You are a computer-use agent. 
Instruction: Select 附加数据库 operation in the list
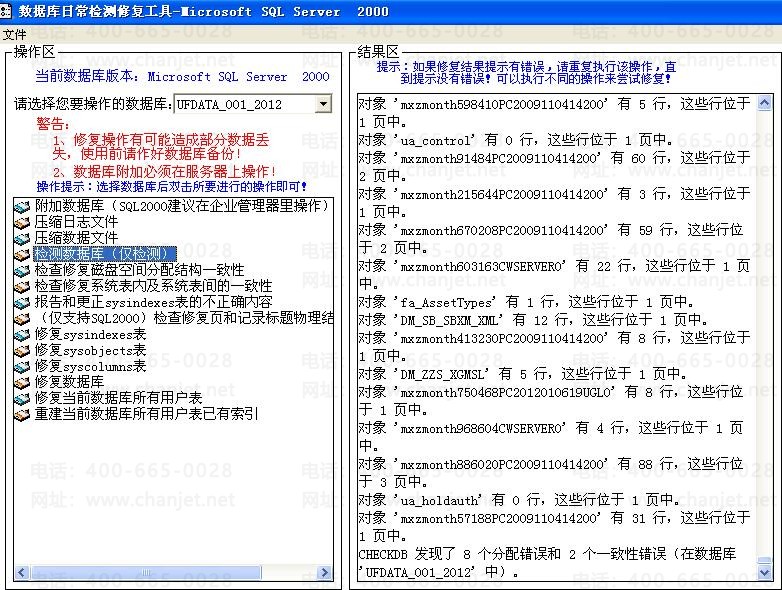[x=182, y=206]
